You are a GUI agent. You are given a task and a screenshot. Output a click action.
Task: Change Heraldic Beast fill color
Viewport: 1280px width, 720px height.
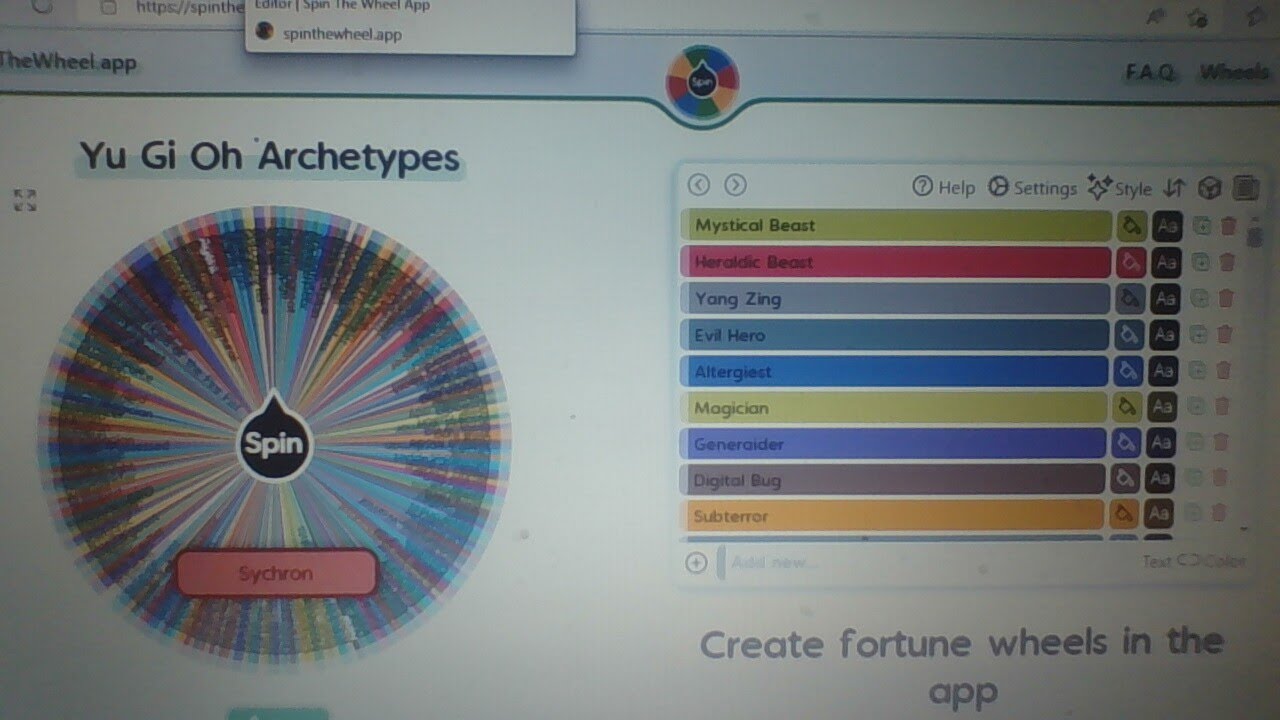pos(1131,262)
